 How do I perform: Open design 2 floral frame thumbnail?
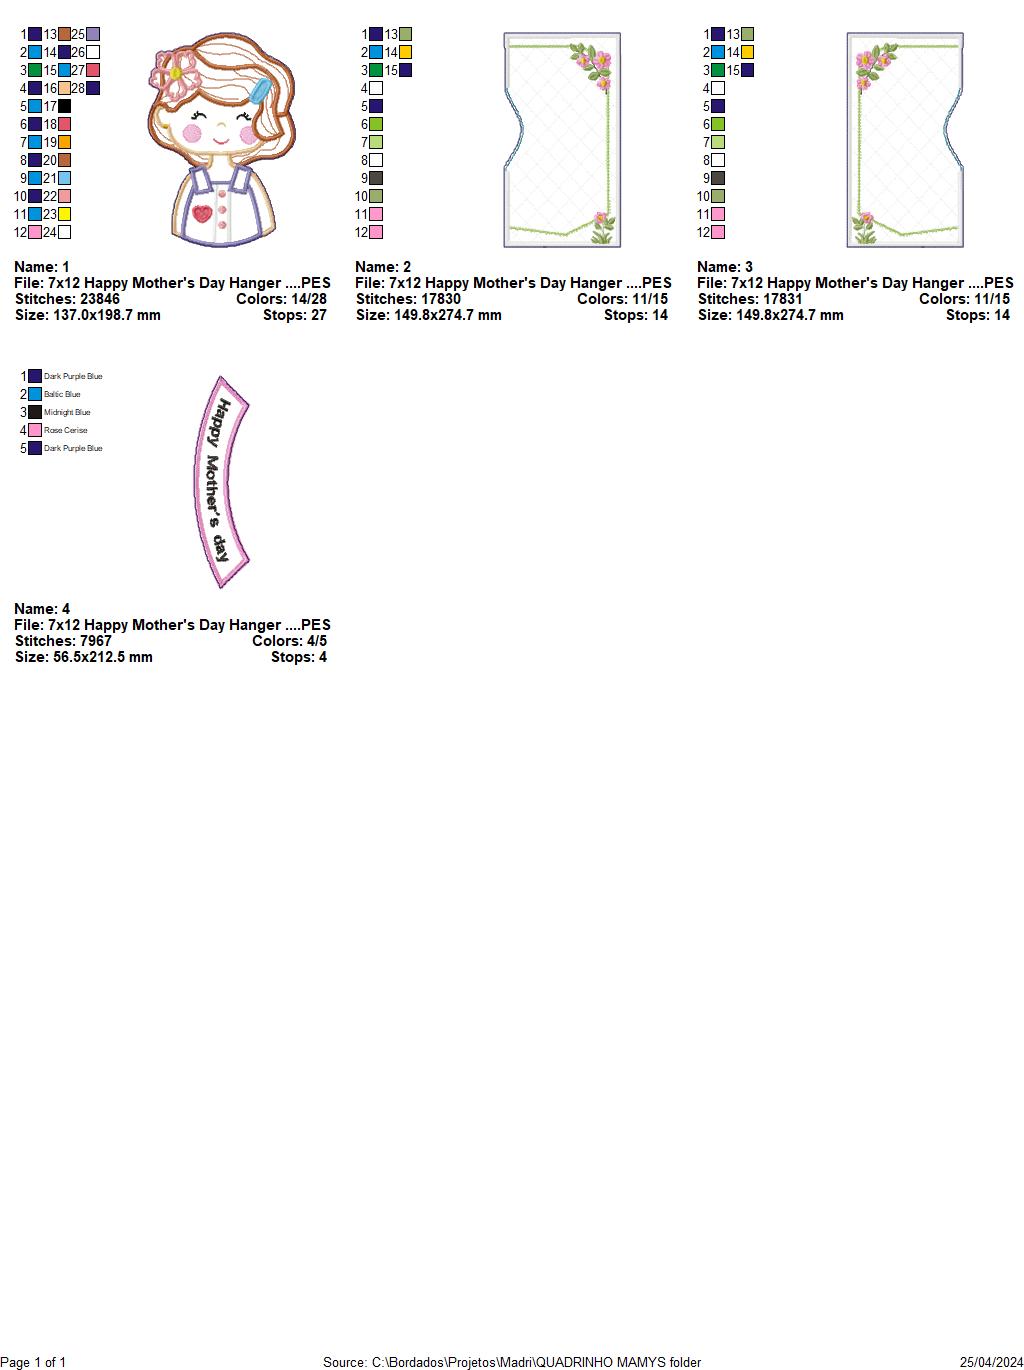pyautogui.click(x=563, y=140)
